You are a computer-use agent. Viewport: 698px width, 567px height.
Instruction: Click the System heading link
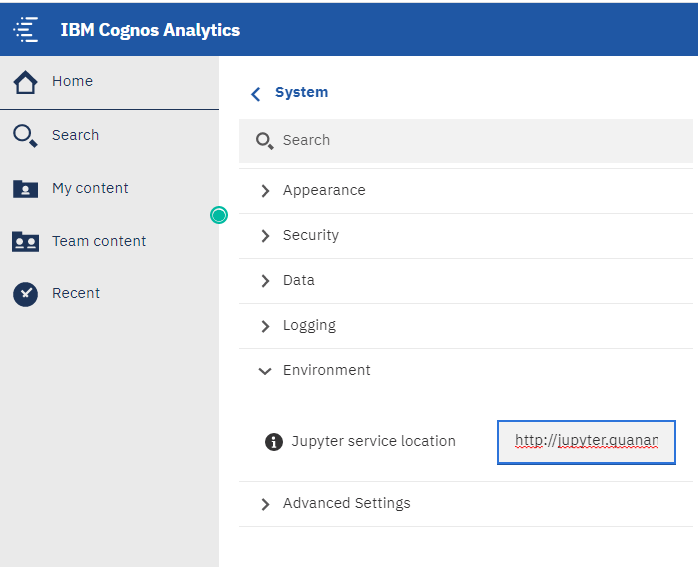pos(301,92)
